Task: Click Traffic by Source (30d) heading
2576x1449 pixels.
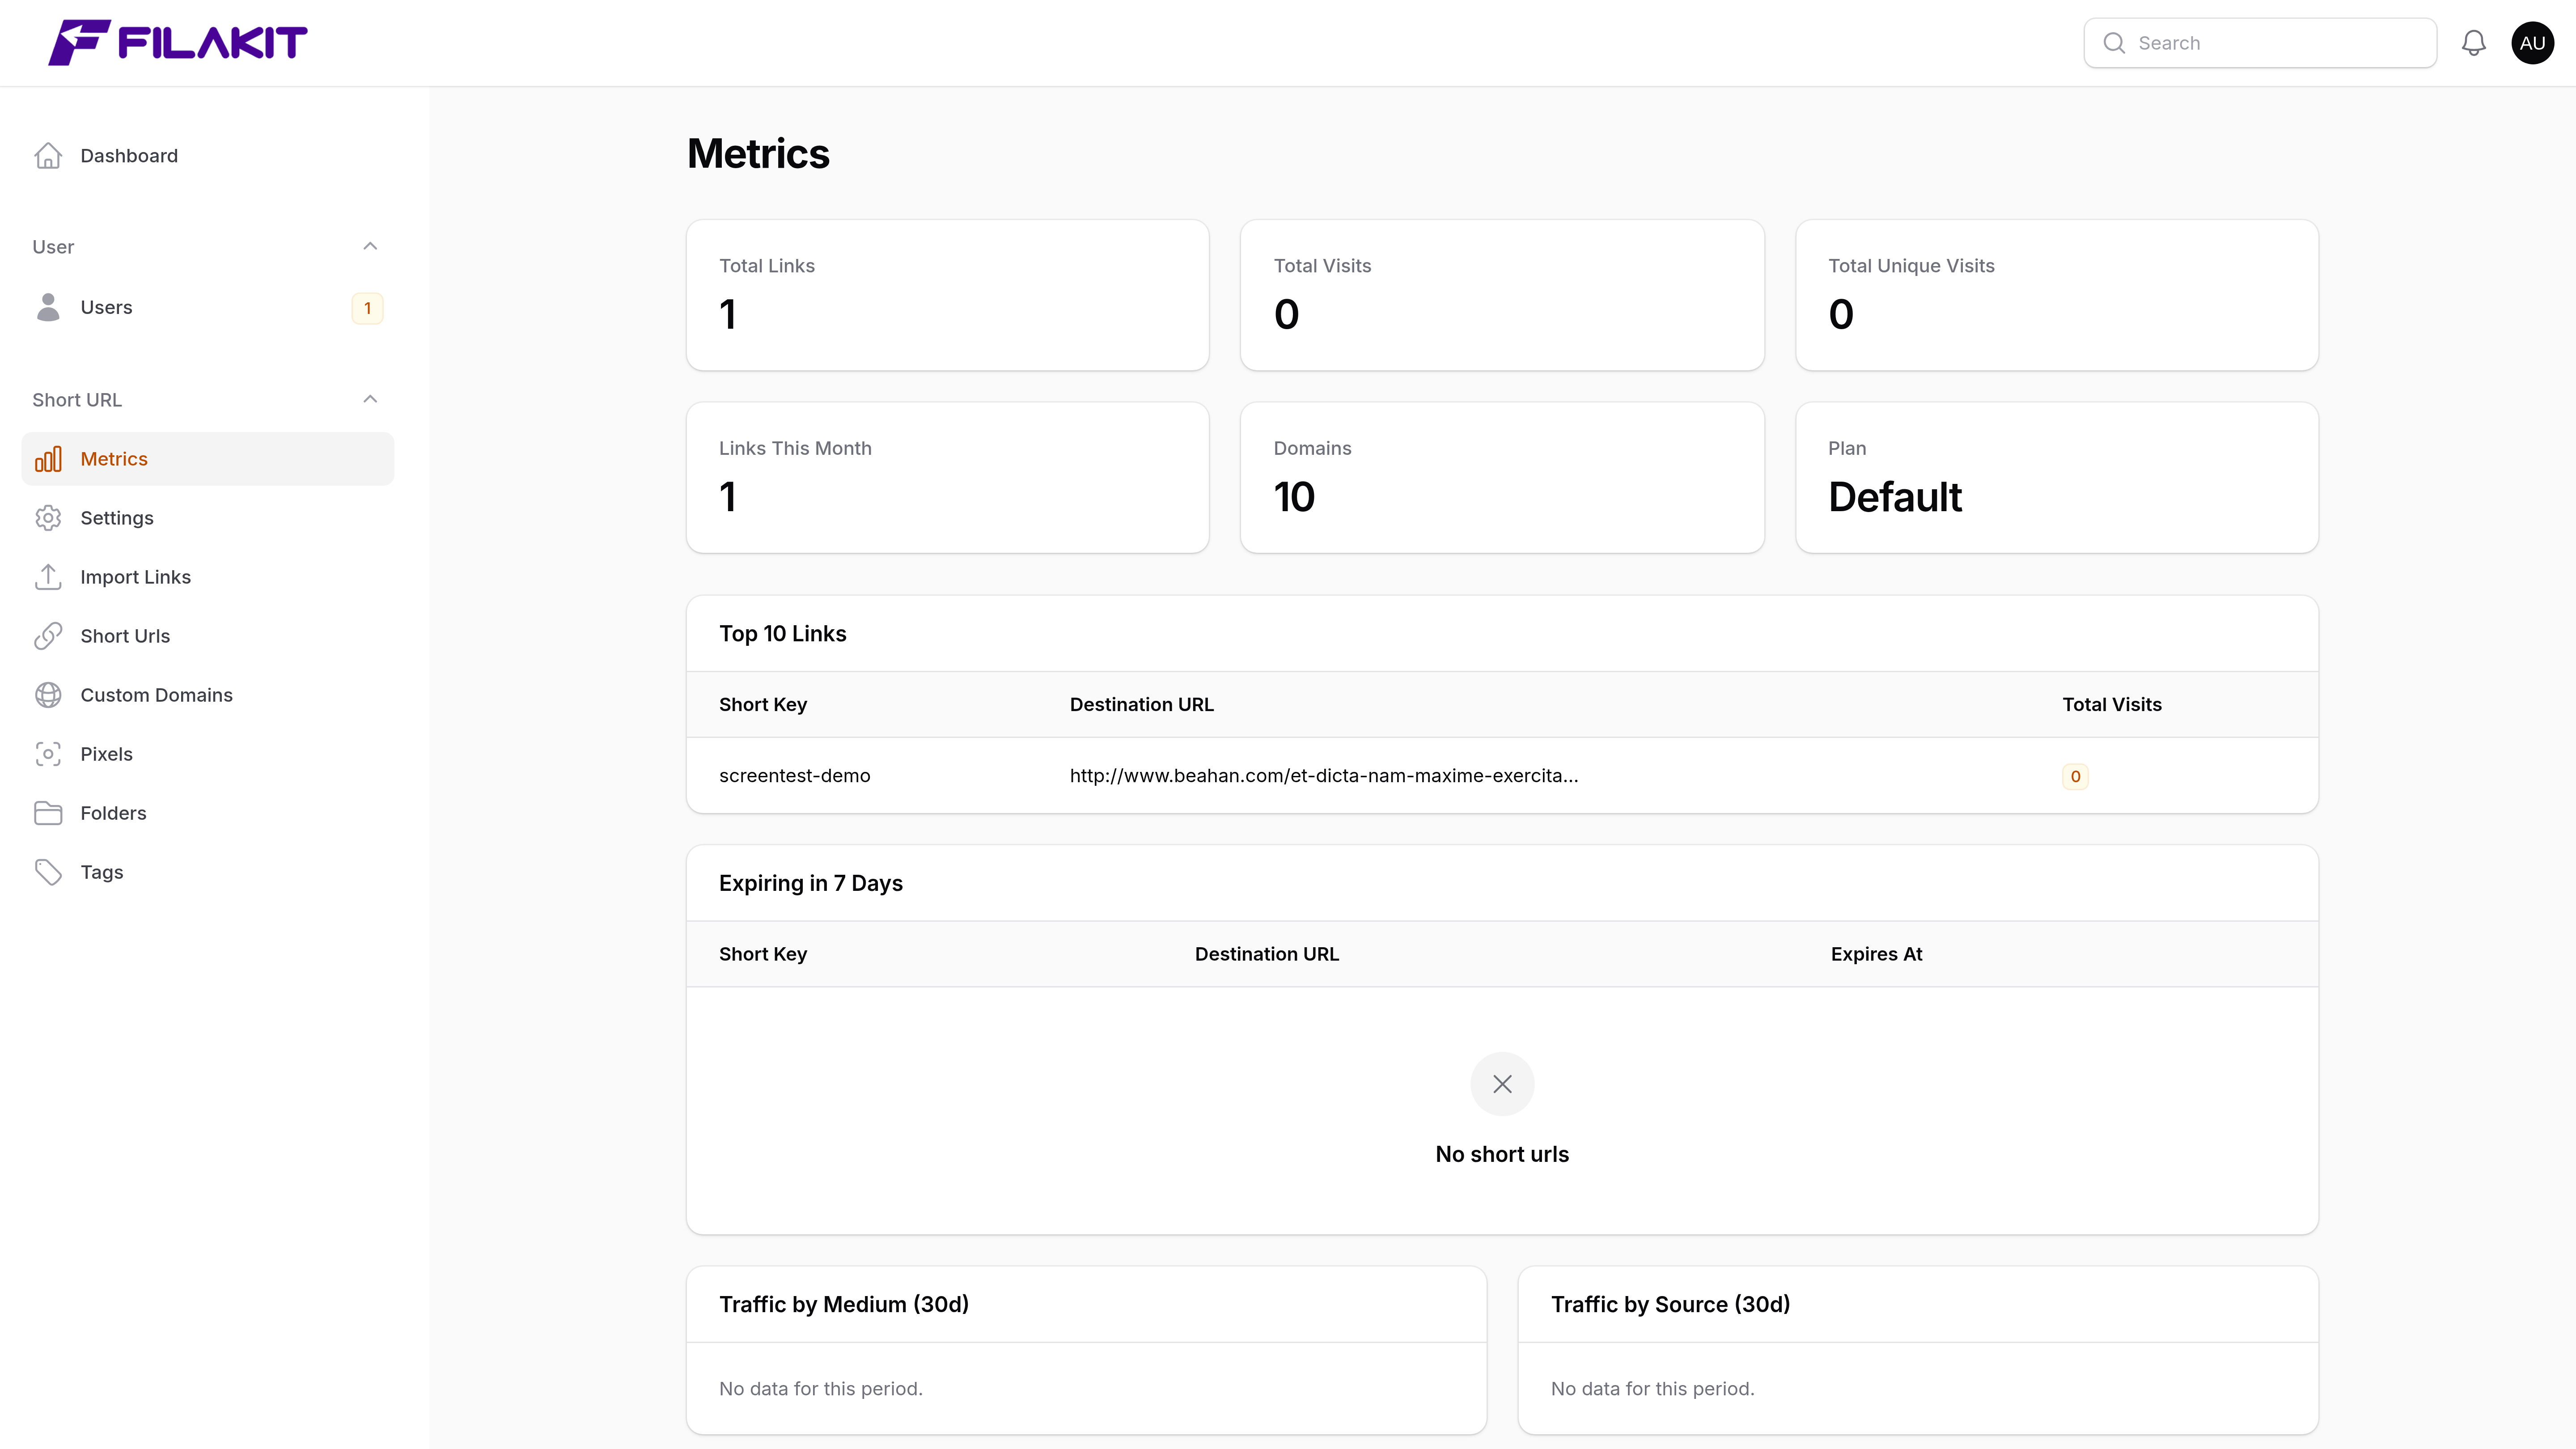Action: [x=1670, y=1305]
